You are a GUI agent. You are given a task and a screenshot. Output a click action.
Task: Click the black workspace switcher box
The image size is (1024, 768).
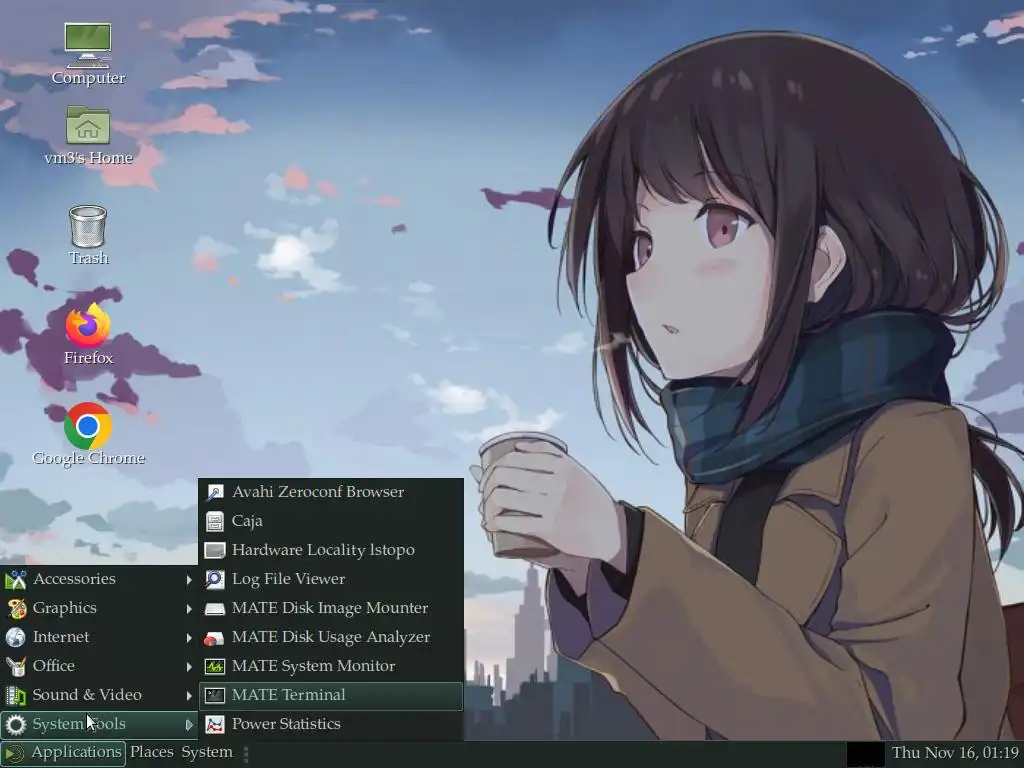tap(866, 754)
